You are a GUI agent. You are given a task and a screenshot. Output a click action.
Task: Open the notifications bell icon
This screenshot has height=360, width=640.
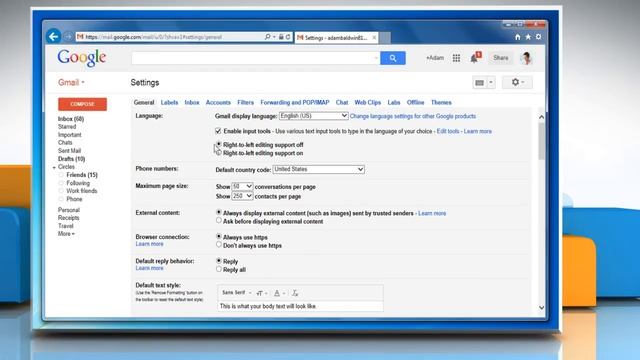[474, 58]
